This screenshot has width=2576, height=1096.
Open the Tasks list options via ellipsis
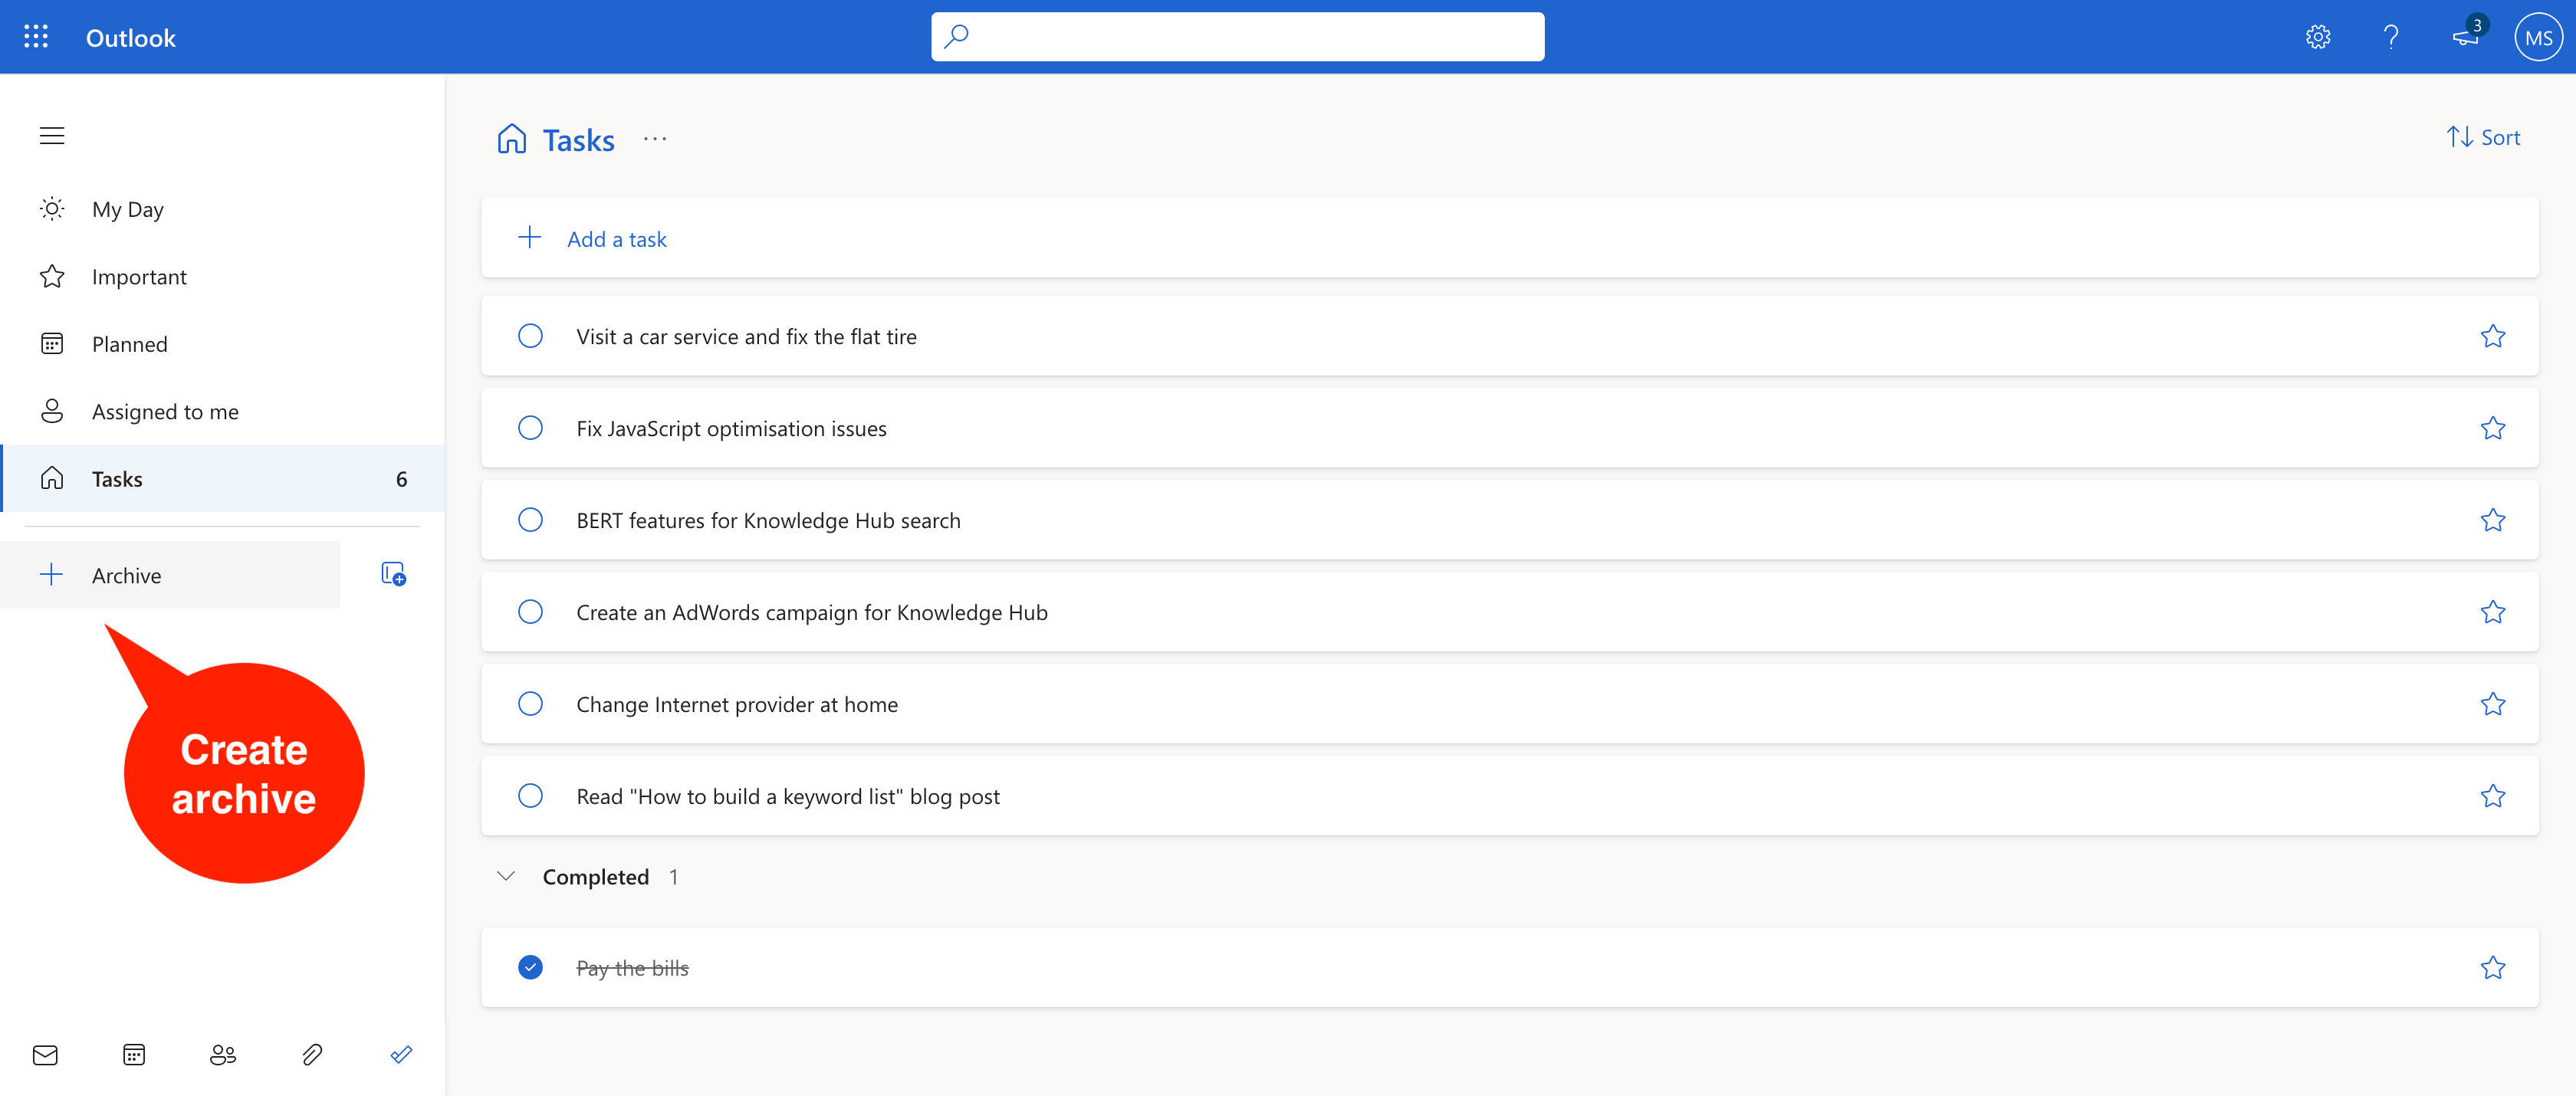point(655,139)
